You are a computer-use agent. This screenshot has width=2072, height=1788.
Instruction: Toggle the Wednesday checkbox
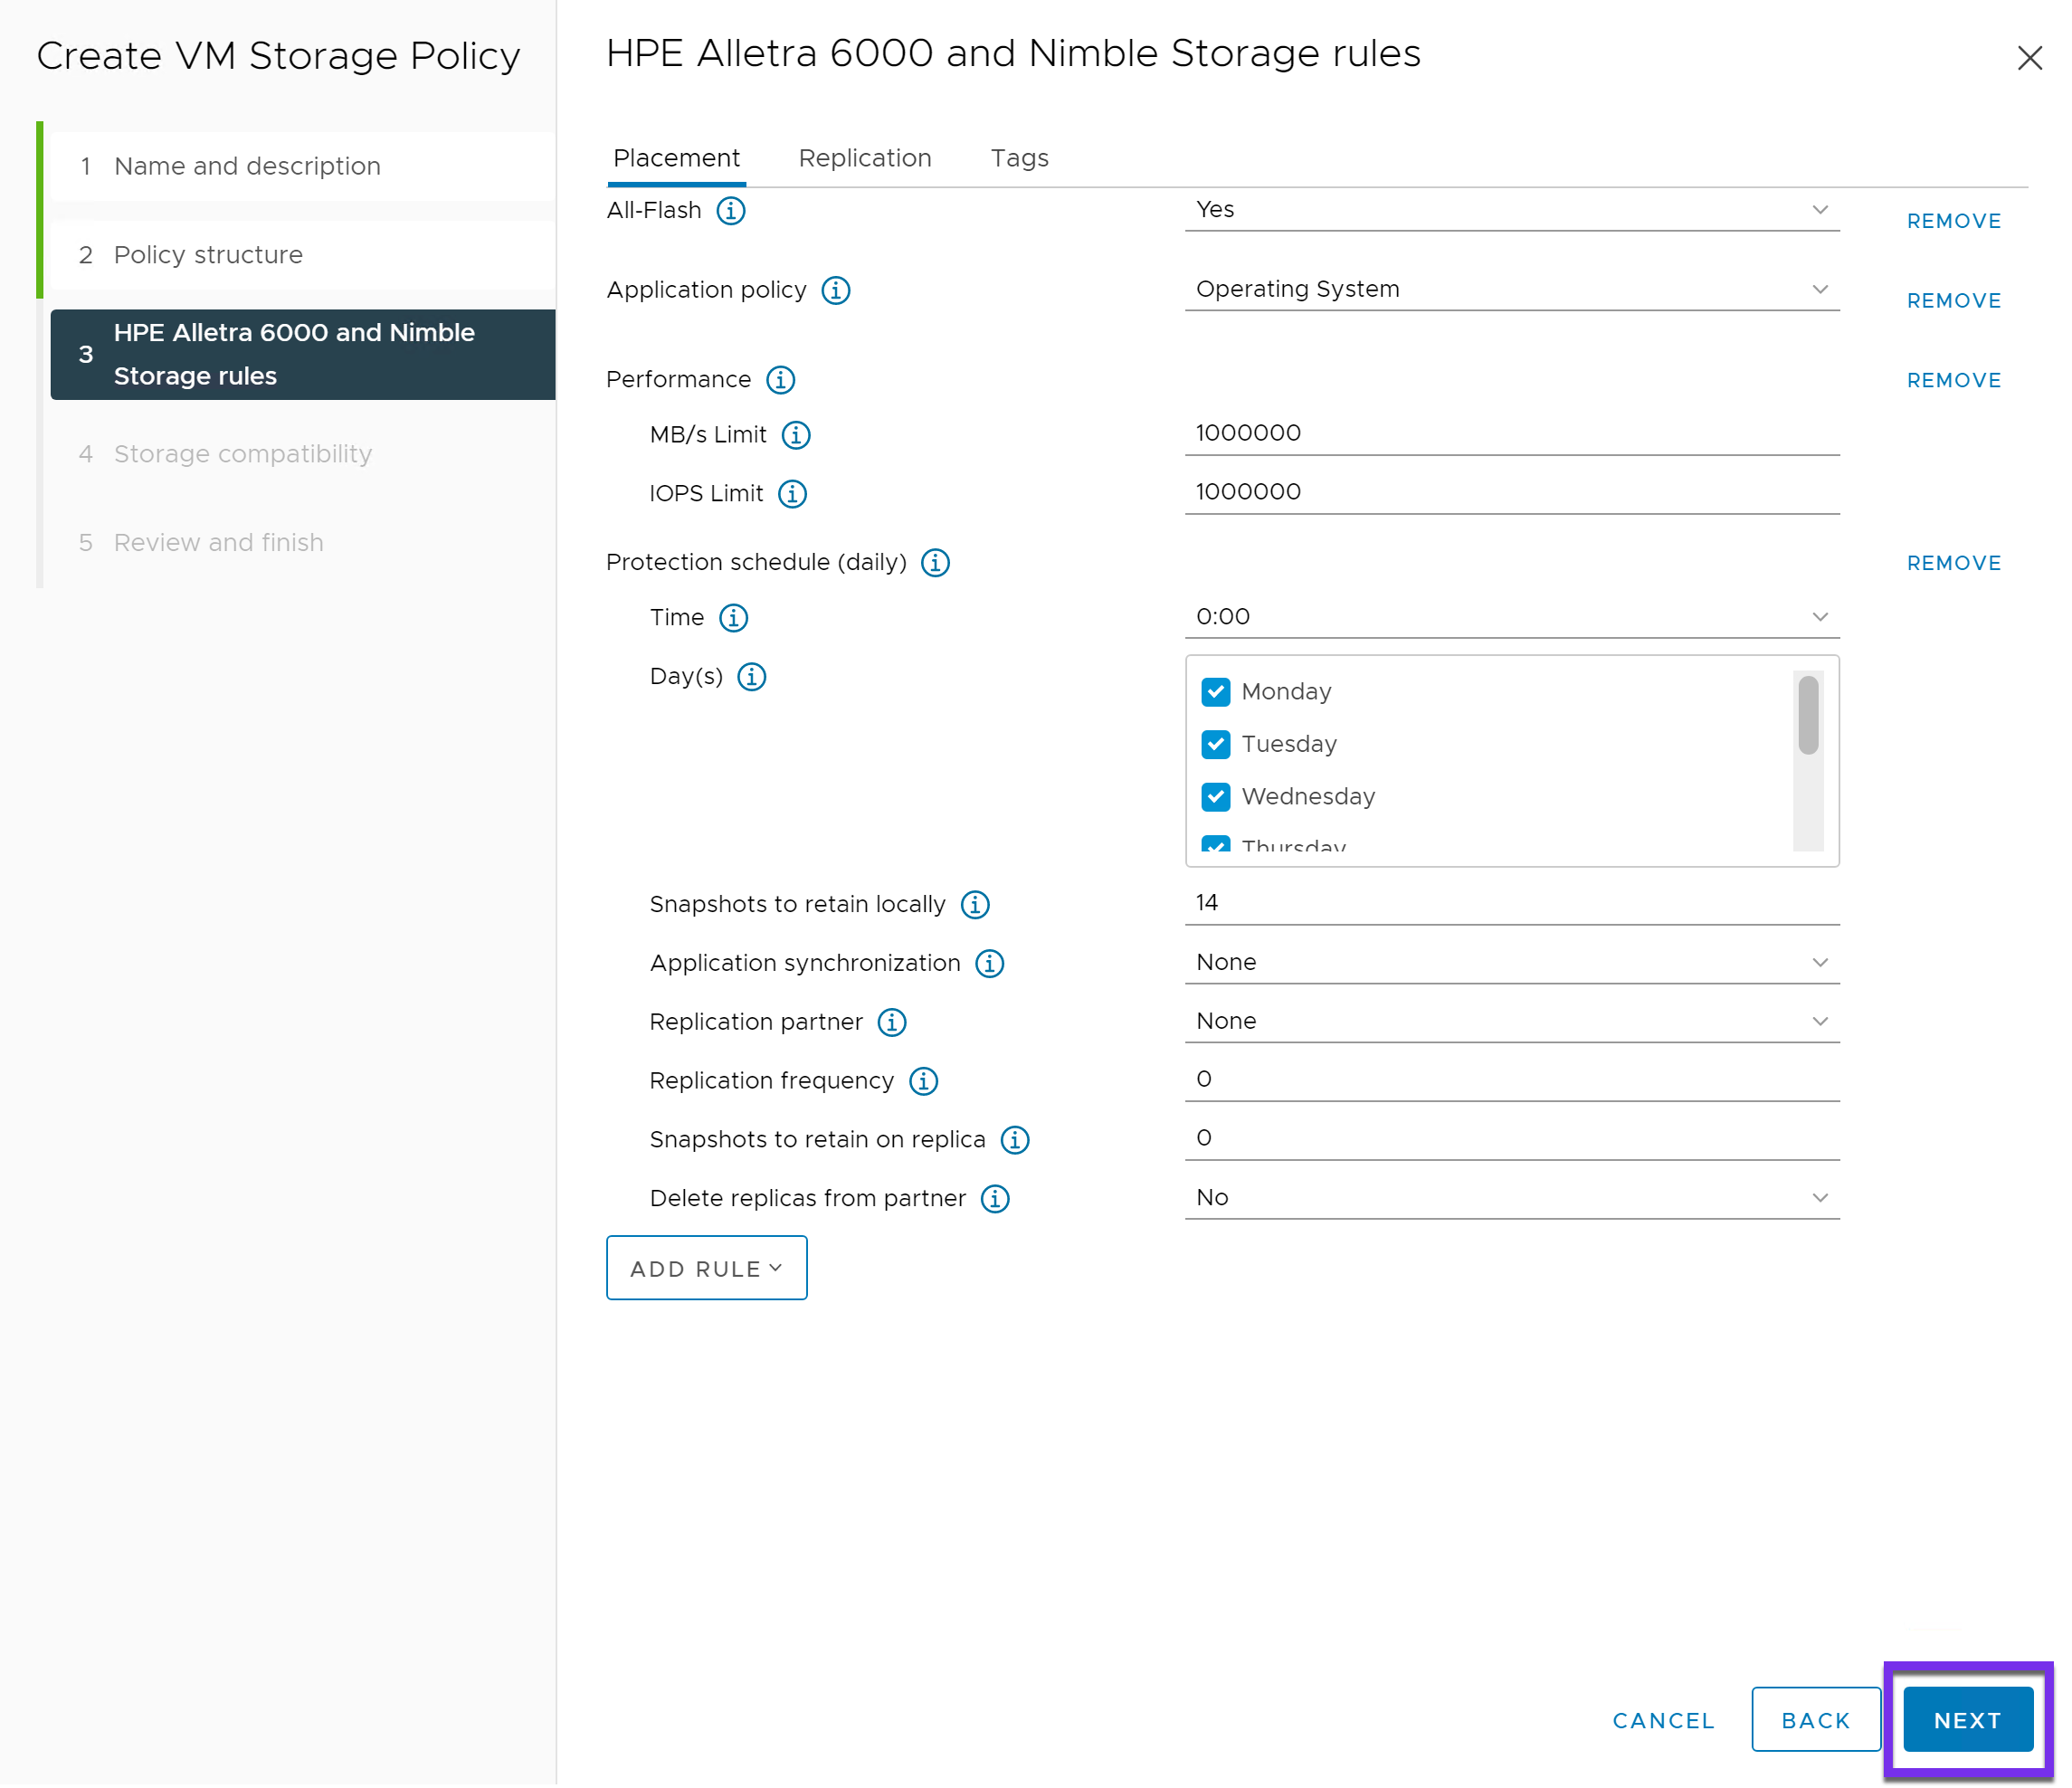click(1216, 797)
